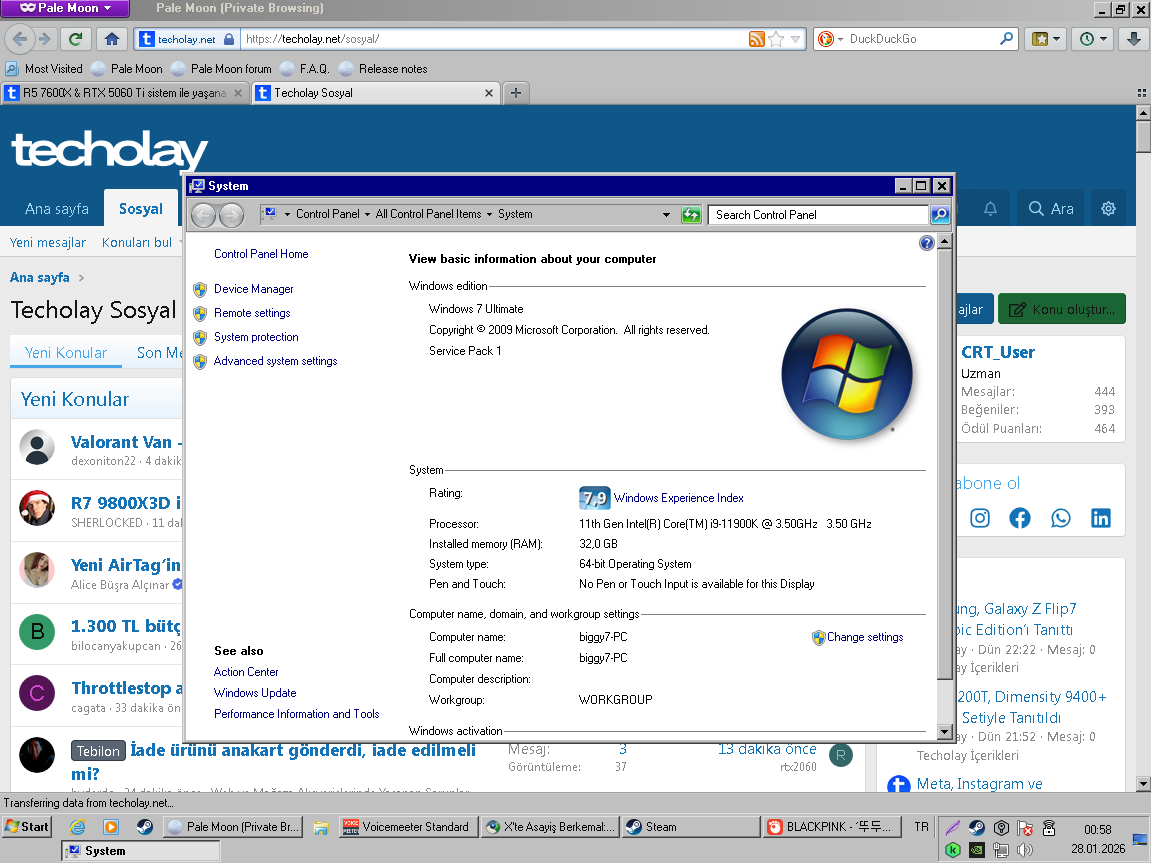Expand All Control Panel Items breadcrumb arrow

[x=489, y=214]
